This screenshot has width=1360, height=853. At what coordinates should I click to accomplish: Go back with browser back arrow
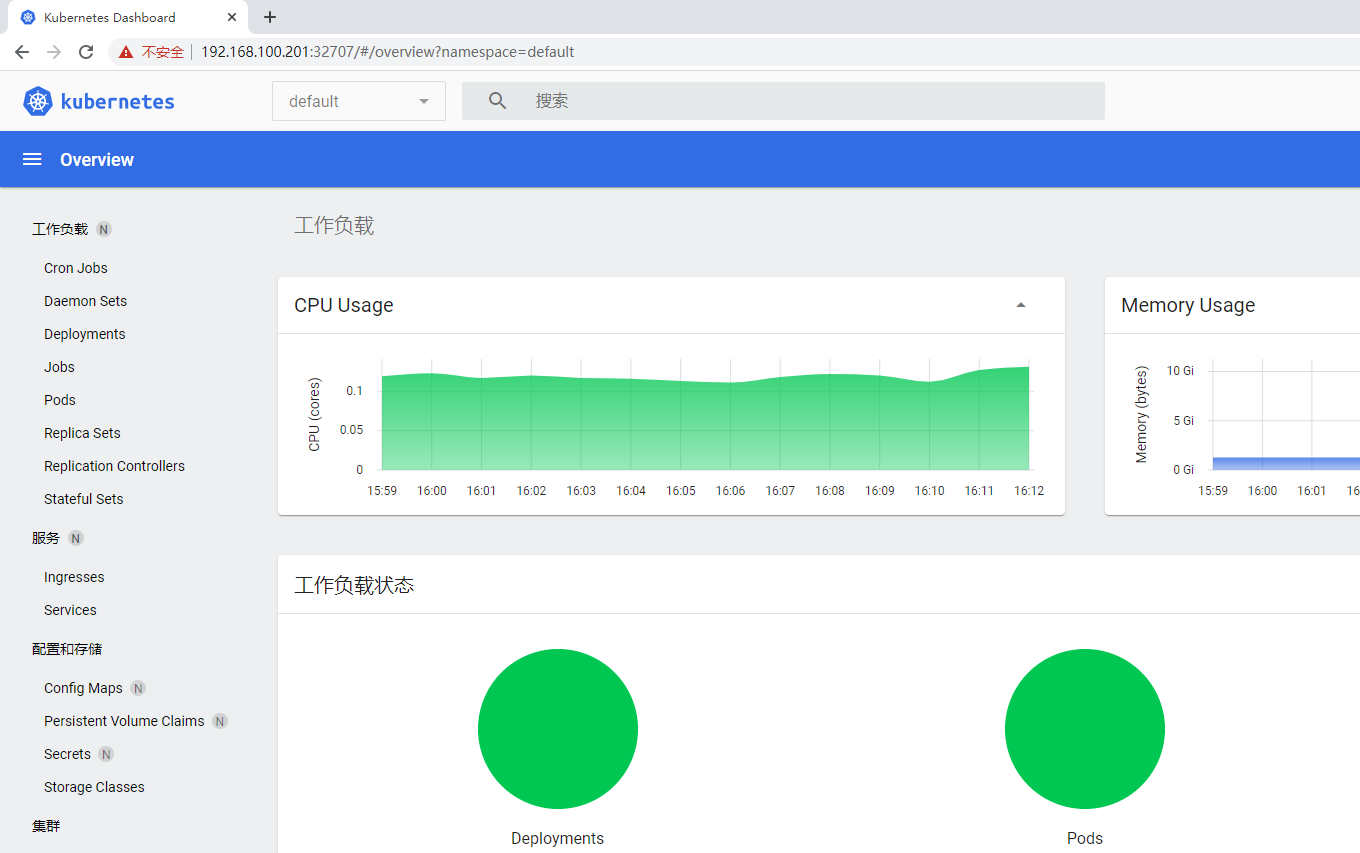tap(22, 52)
